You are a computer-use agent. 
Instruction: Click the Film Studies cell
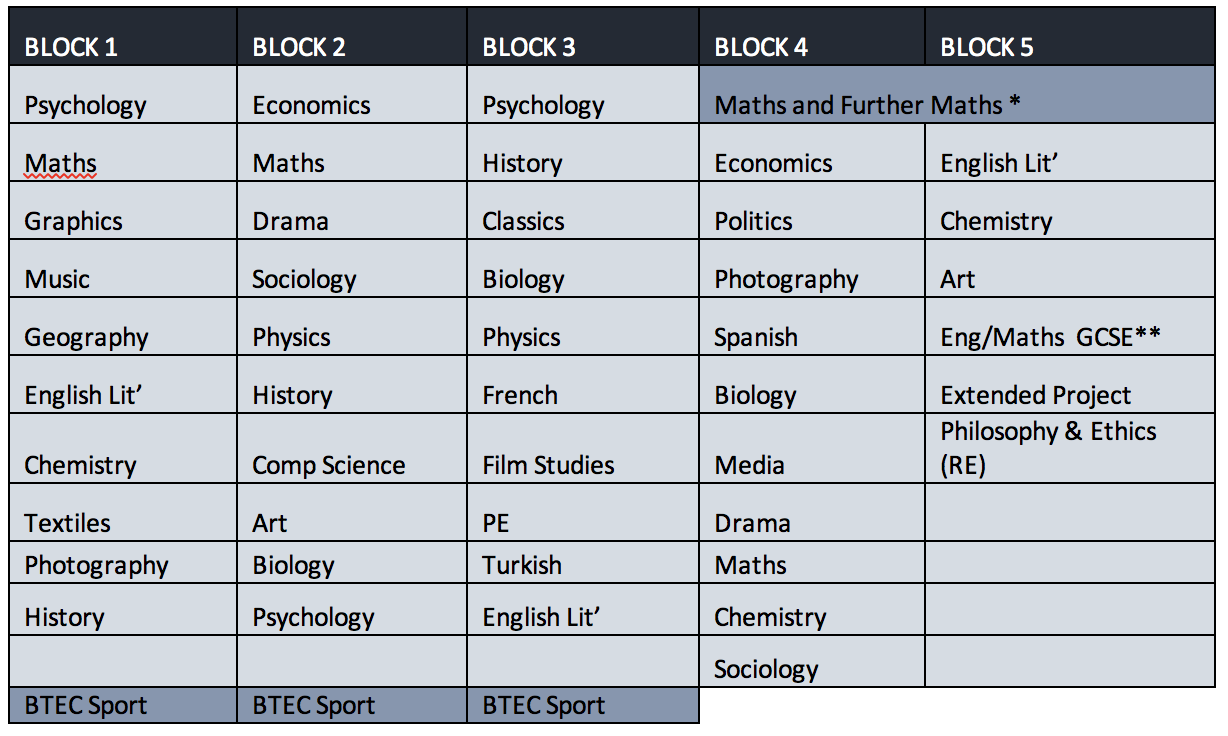pos(548,465)
